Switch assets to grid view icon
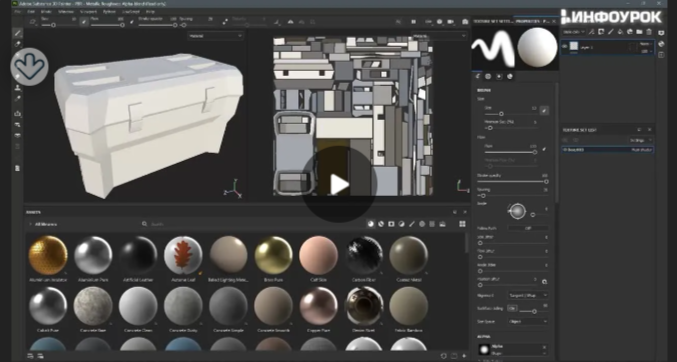Viewport: 677px width, 362px height. point(462,224)
